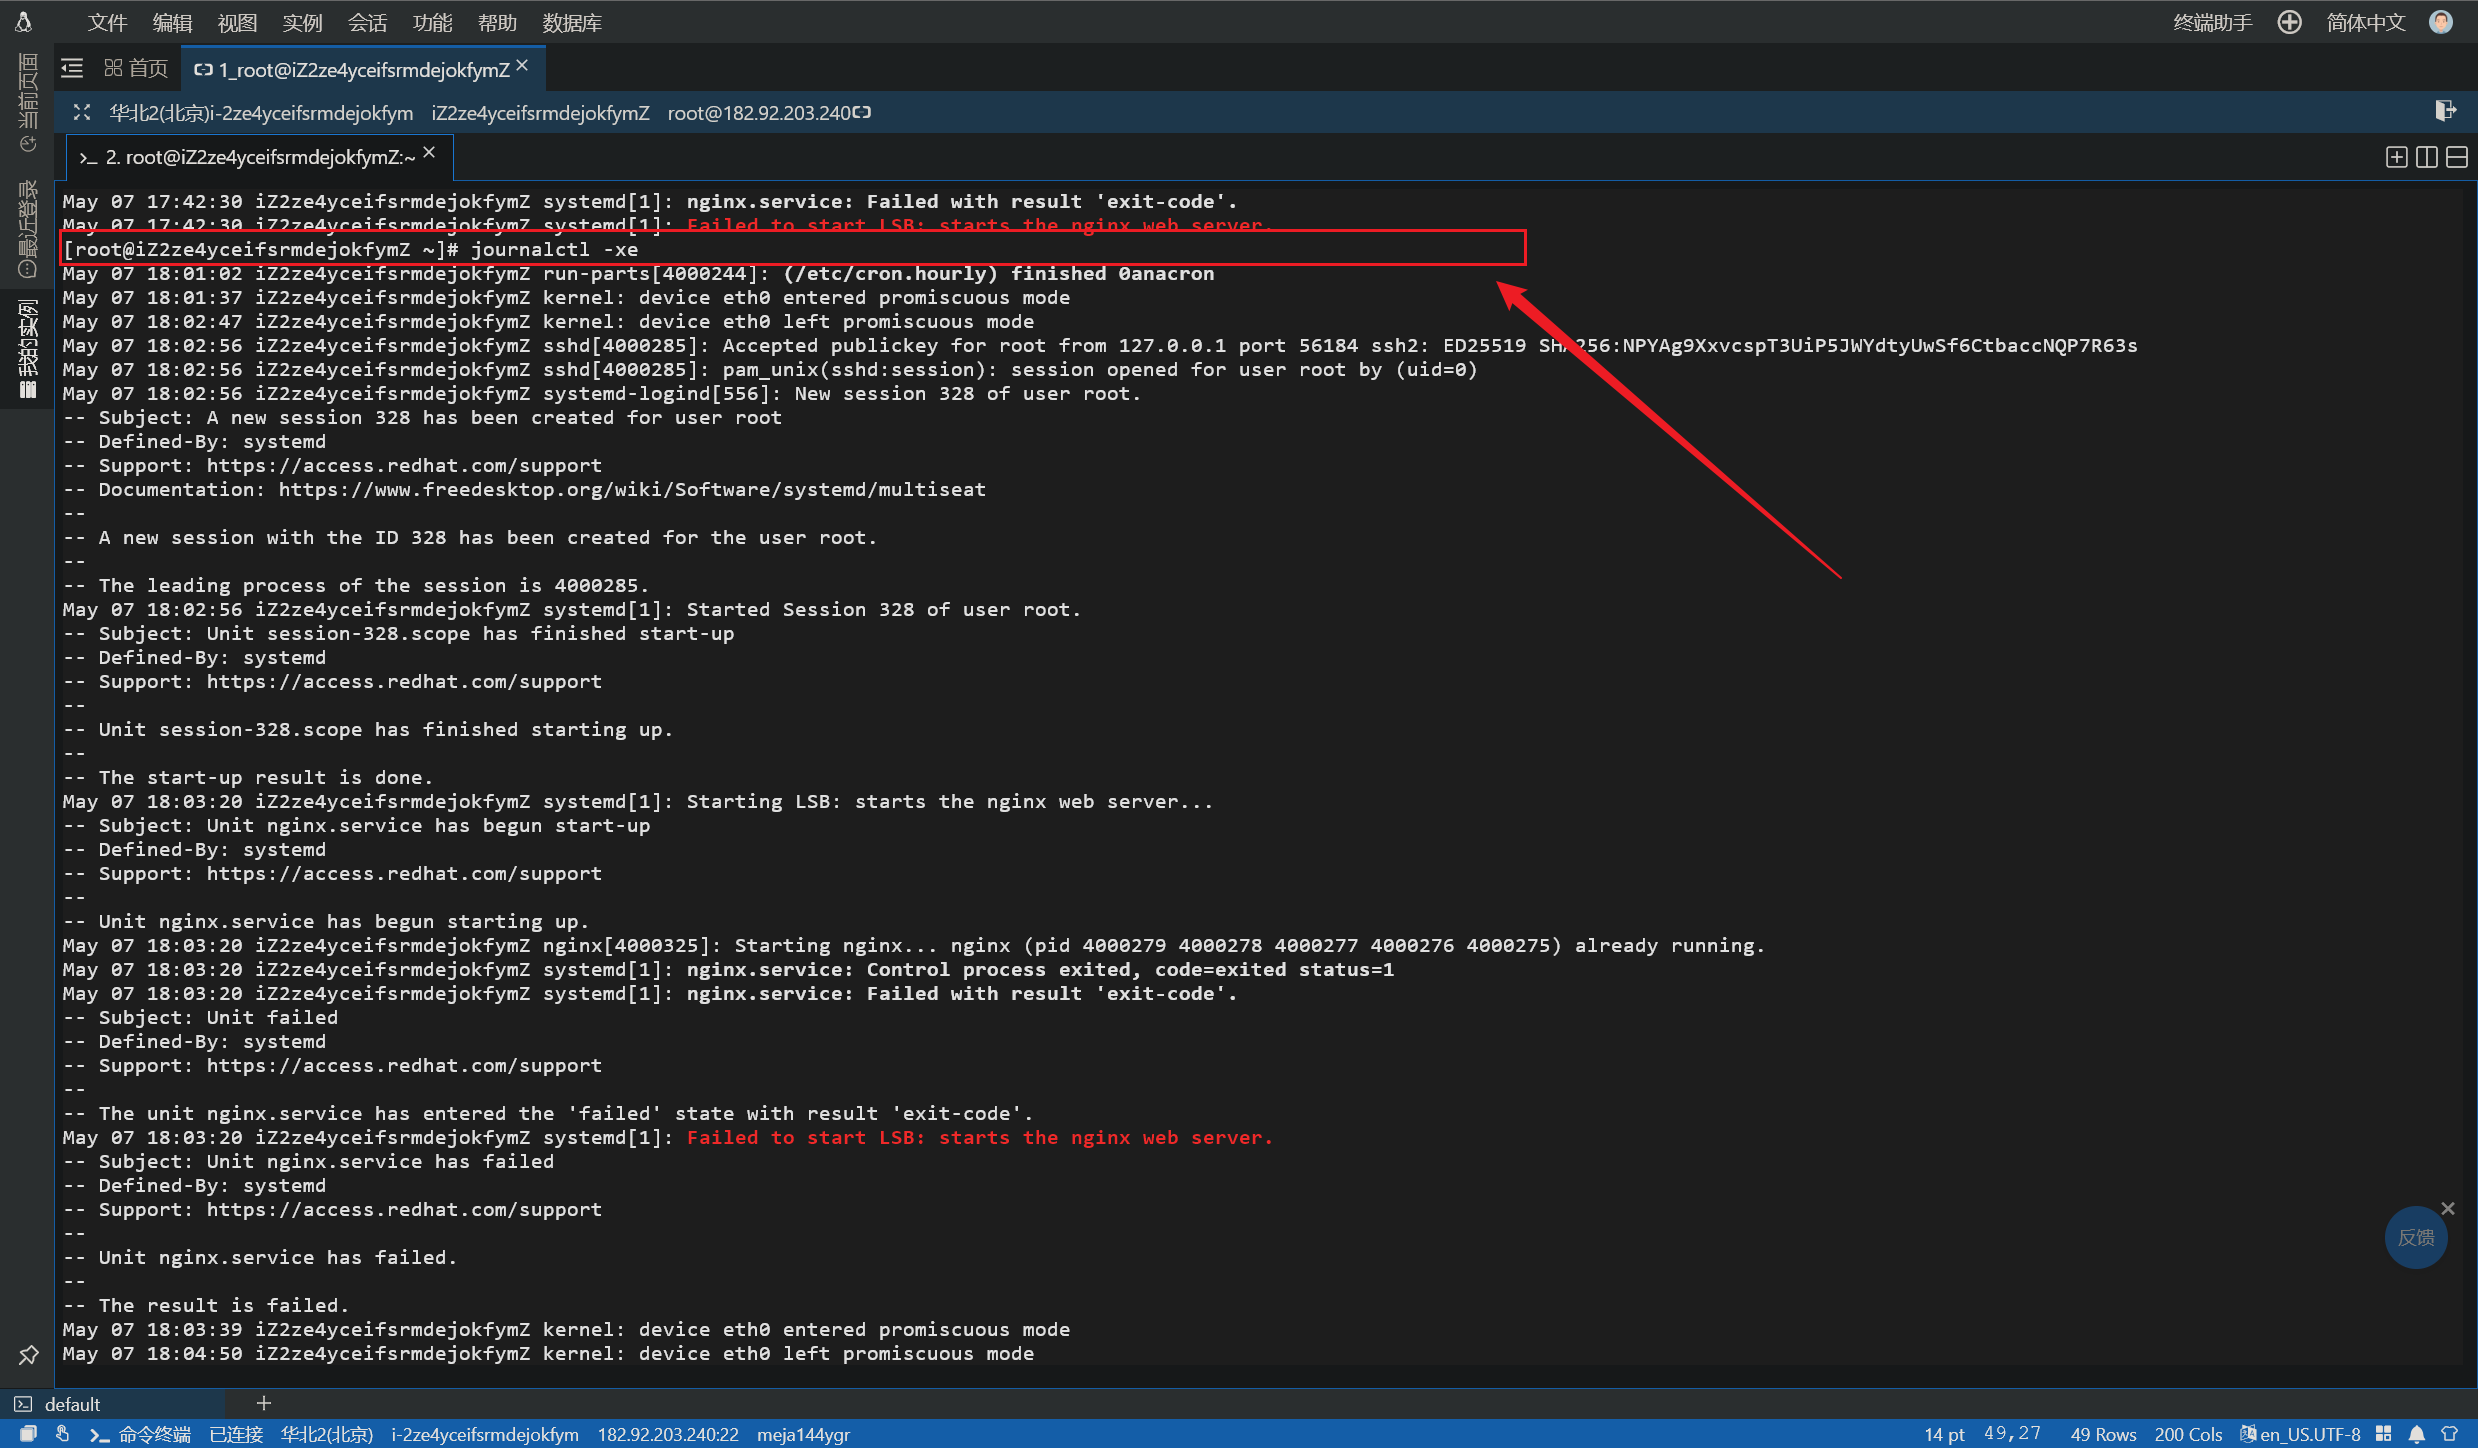
Task: Click the 49,27 cursor position indicator
Action: [2012, 1433]
